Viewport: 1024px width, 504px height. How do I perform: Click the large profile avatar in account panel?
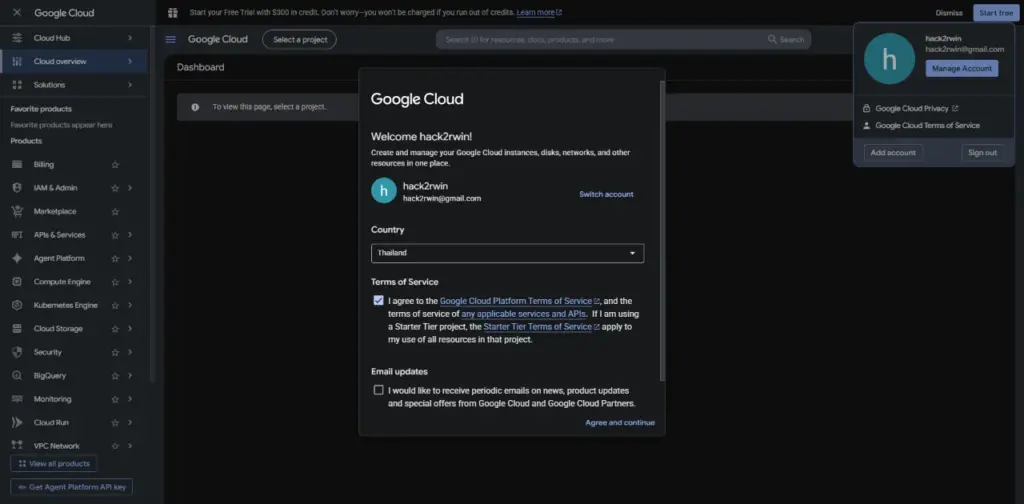(x=889, y=59)
